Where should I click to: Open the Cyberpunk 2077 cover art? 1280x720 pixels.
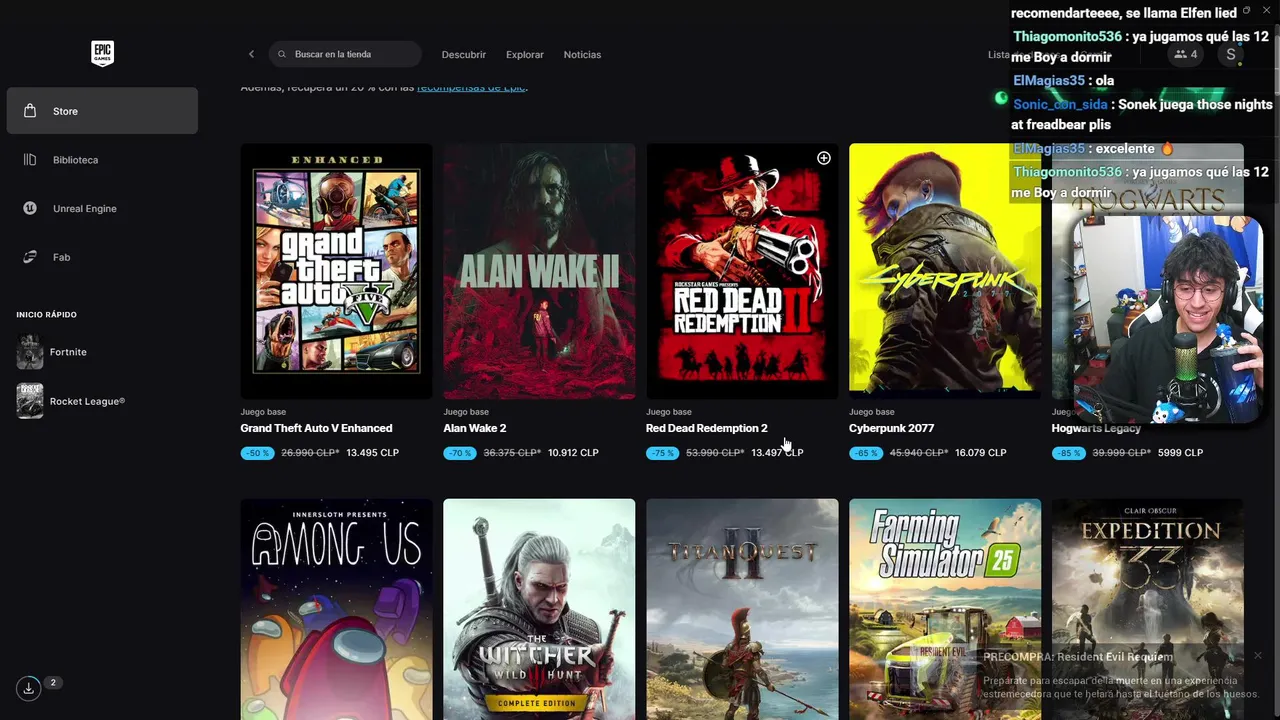[x=945, y=271]
